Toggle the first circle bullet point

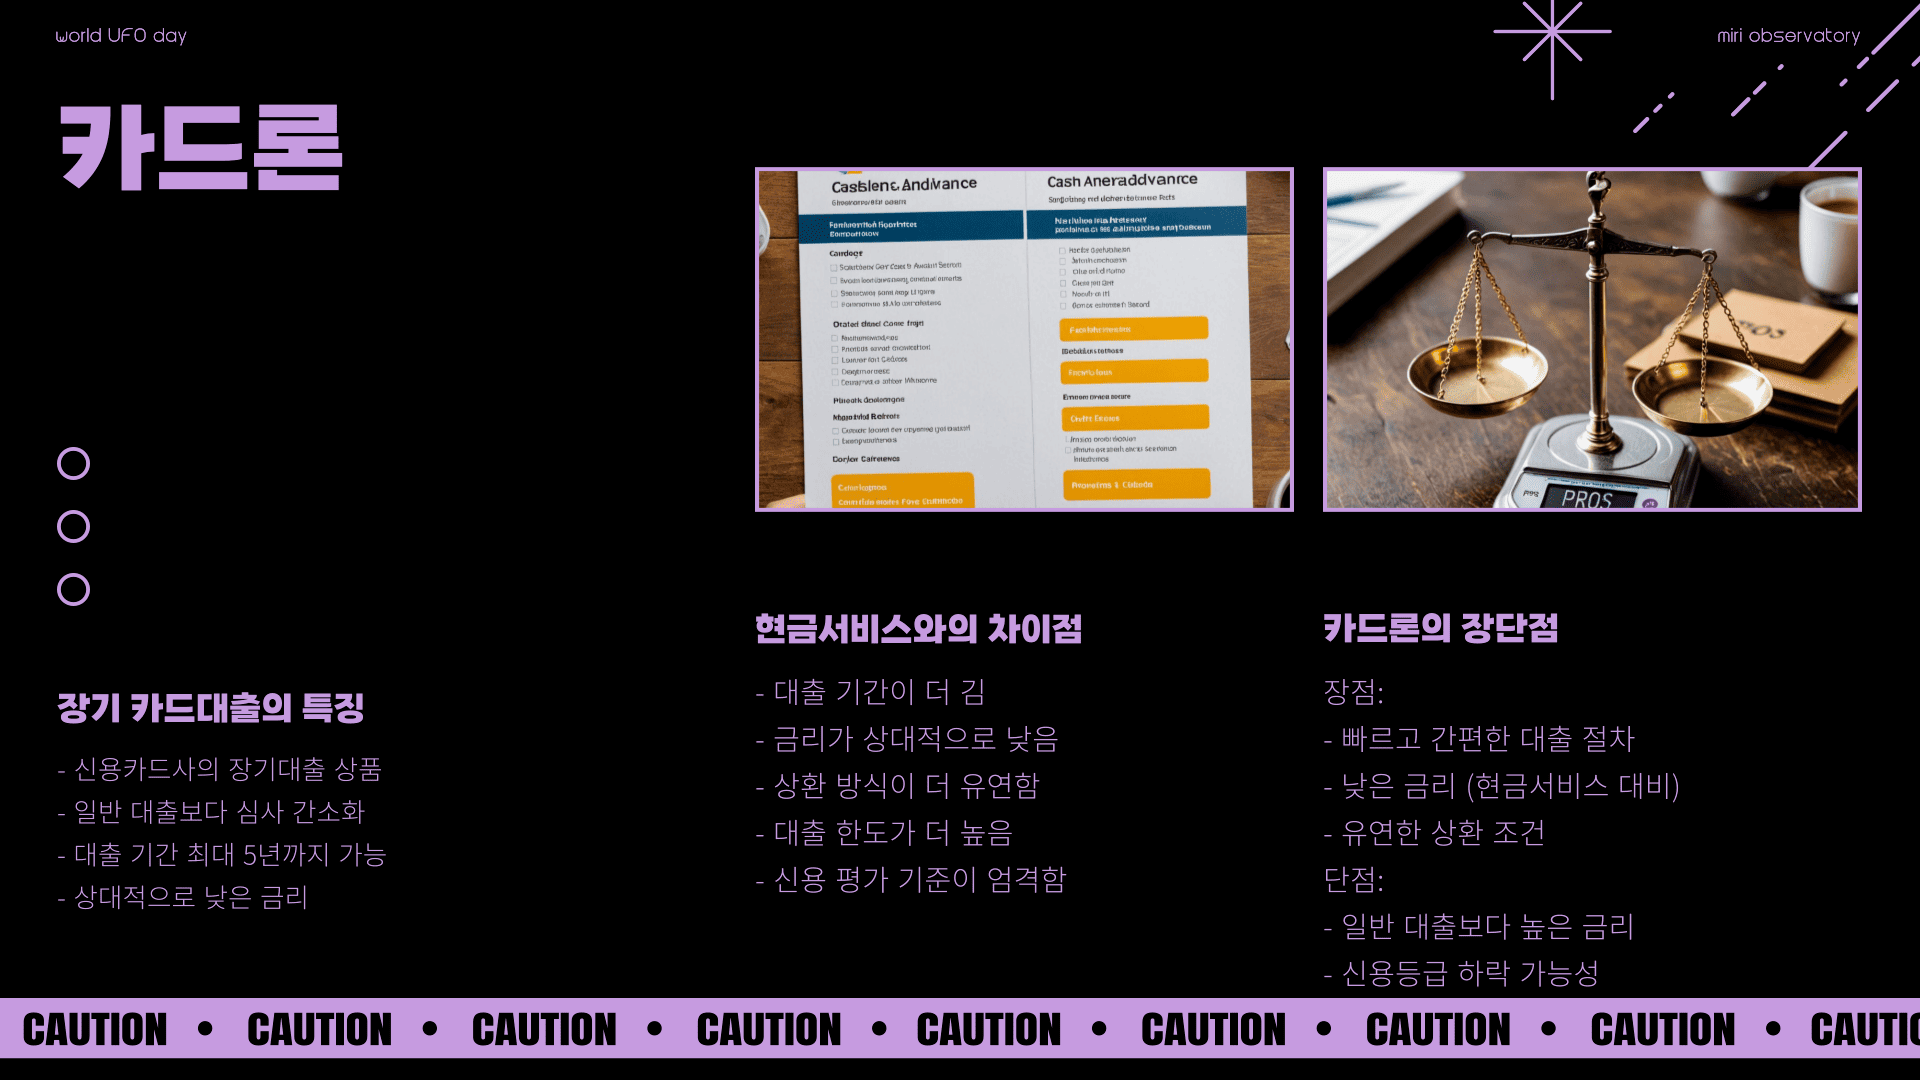pos(75,464)
